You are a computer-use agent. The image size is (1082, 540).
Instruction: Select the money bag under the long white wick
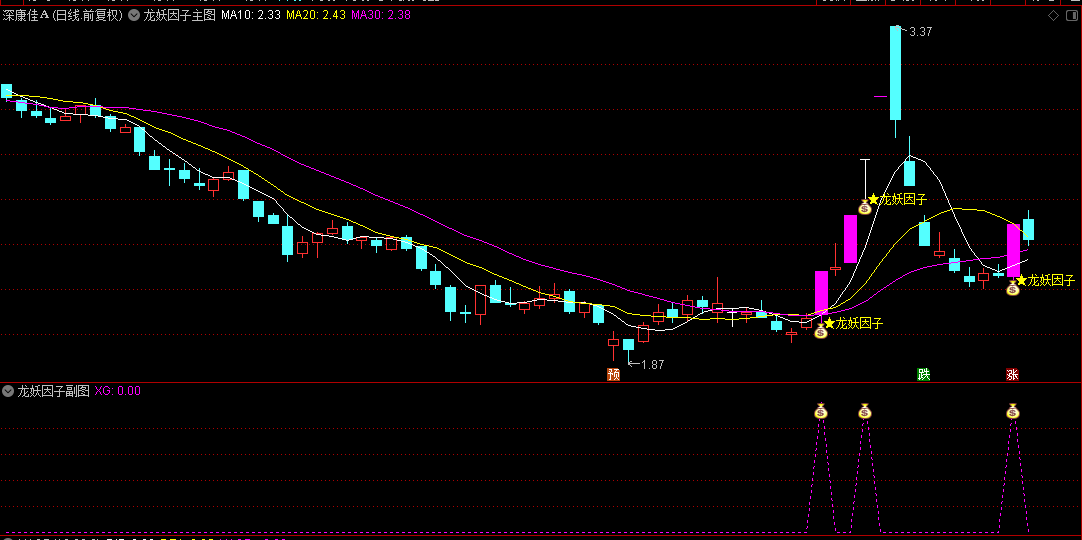[865, 206]
